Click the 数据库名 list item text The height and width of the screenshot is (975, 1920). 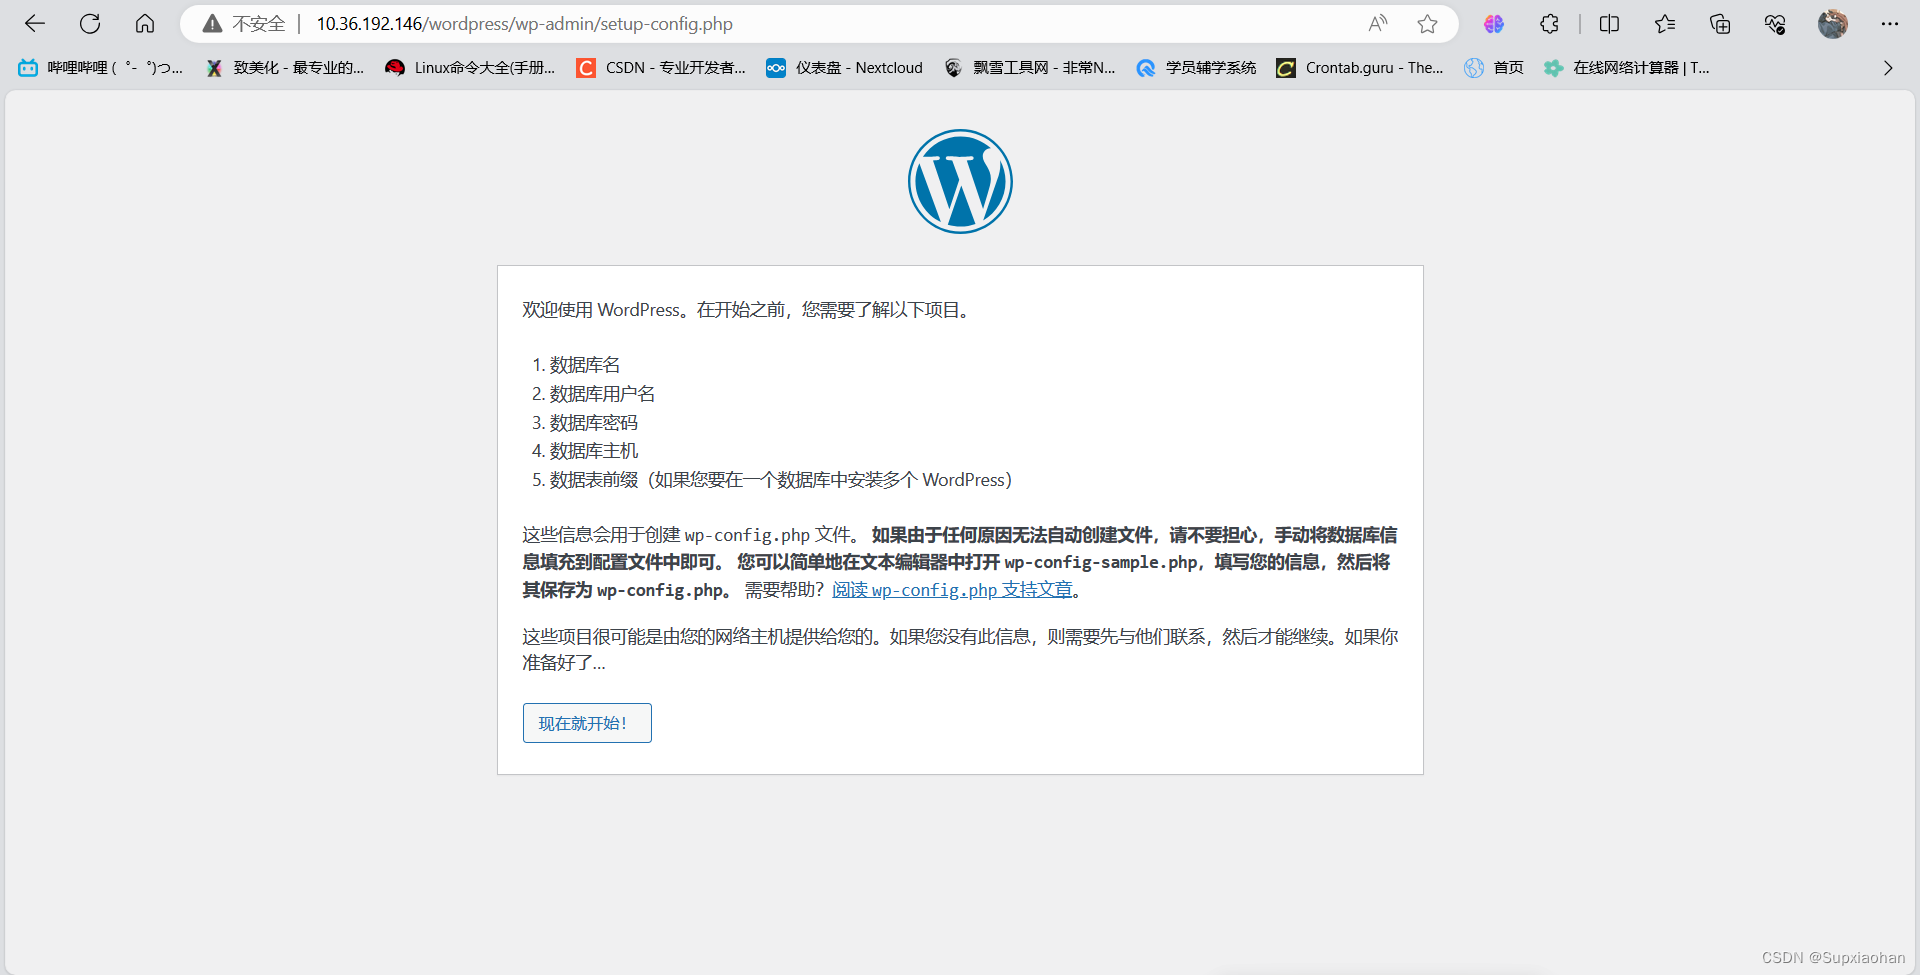point(585,365)
